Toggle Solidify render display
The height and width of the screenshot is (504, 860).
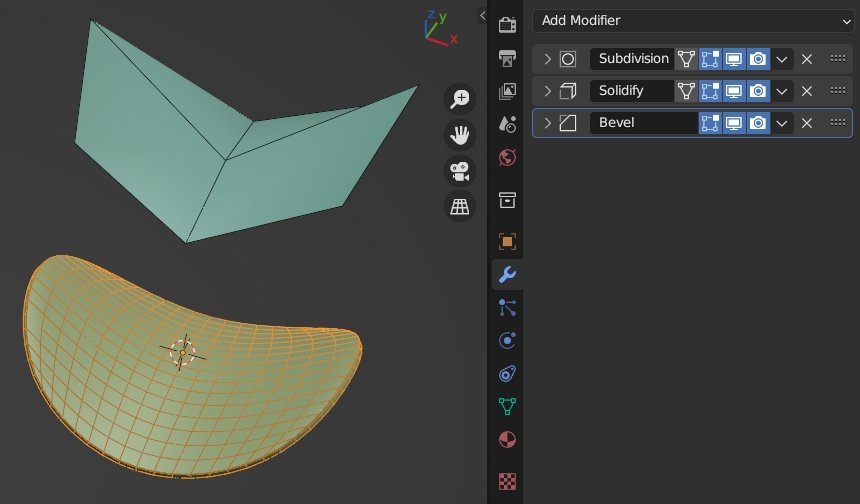[758, 90]
